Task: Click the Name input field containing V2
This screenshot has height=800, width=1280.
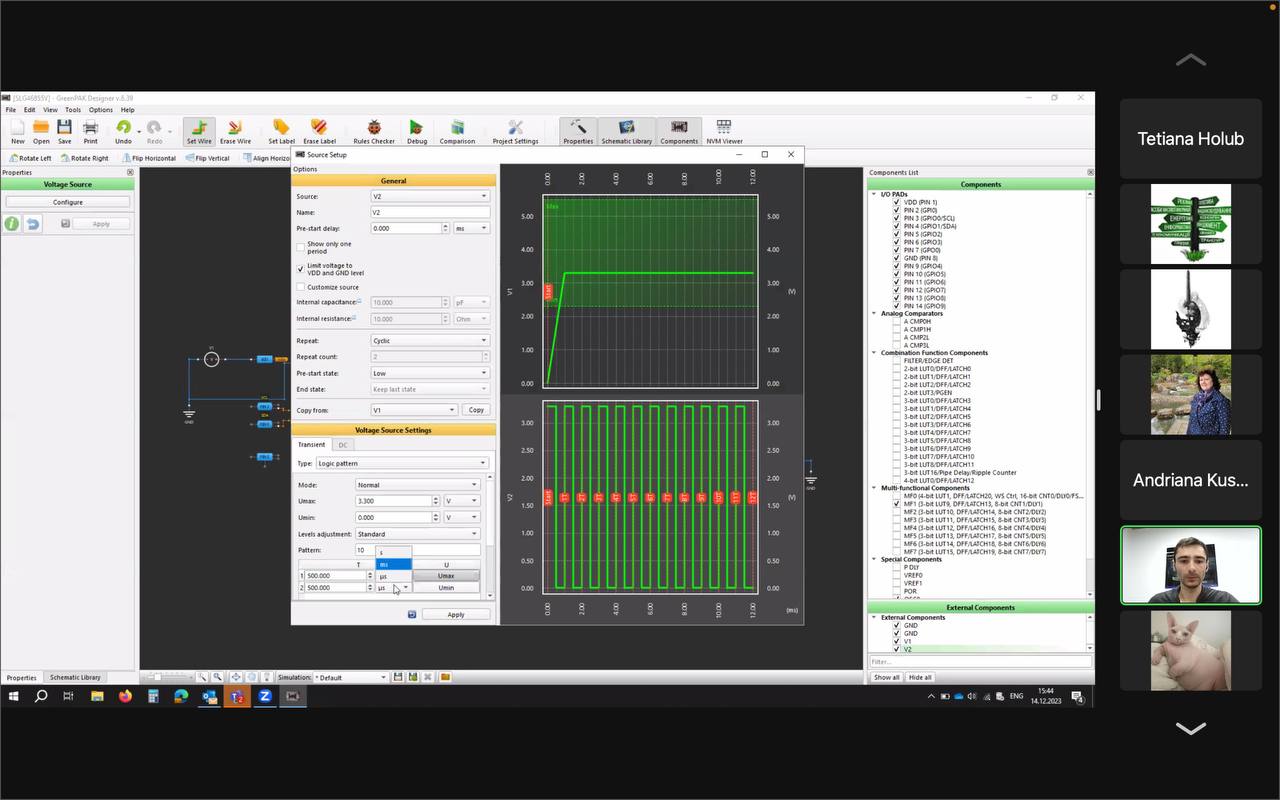Action: click(430, 213)
